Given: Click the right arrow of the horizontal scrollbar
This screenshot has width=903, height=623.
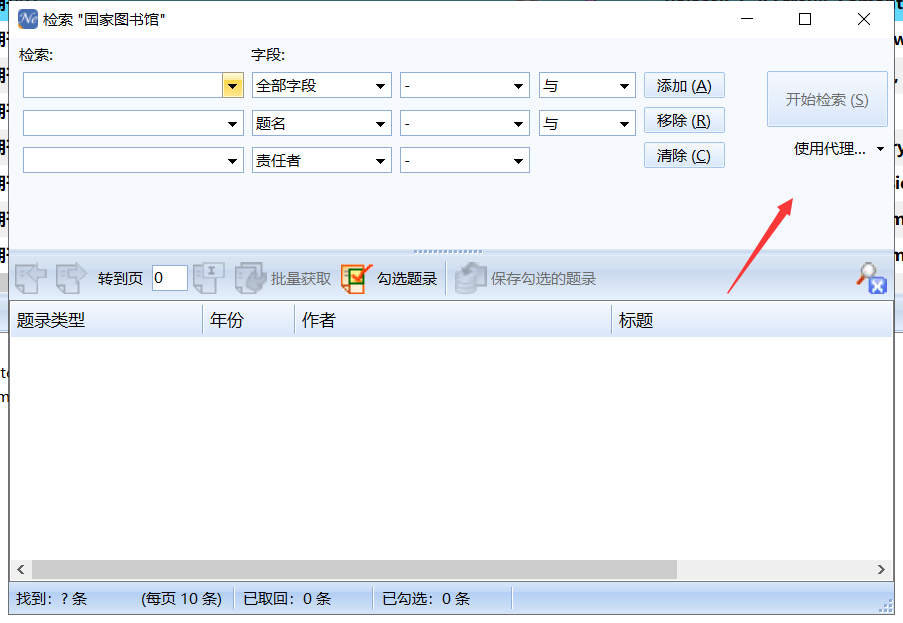Looking at the screenshot, I should [881, 569].
